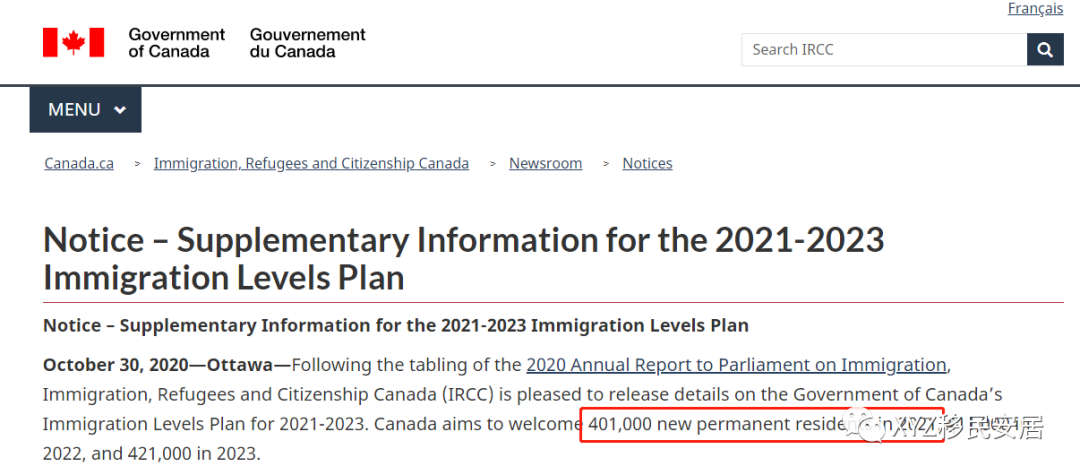Open the Canada.ca breadcrumb link
The image size is (1080, 475).
click(x=79, y=164)
